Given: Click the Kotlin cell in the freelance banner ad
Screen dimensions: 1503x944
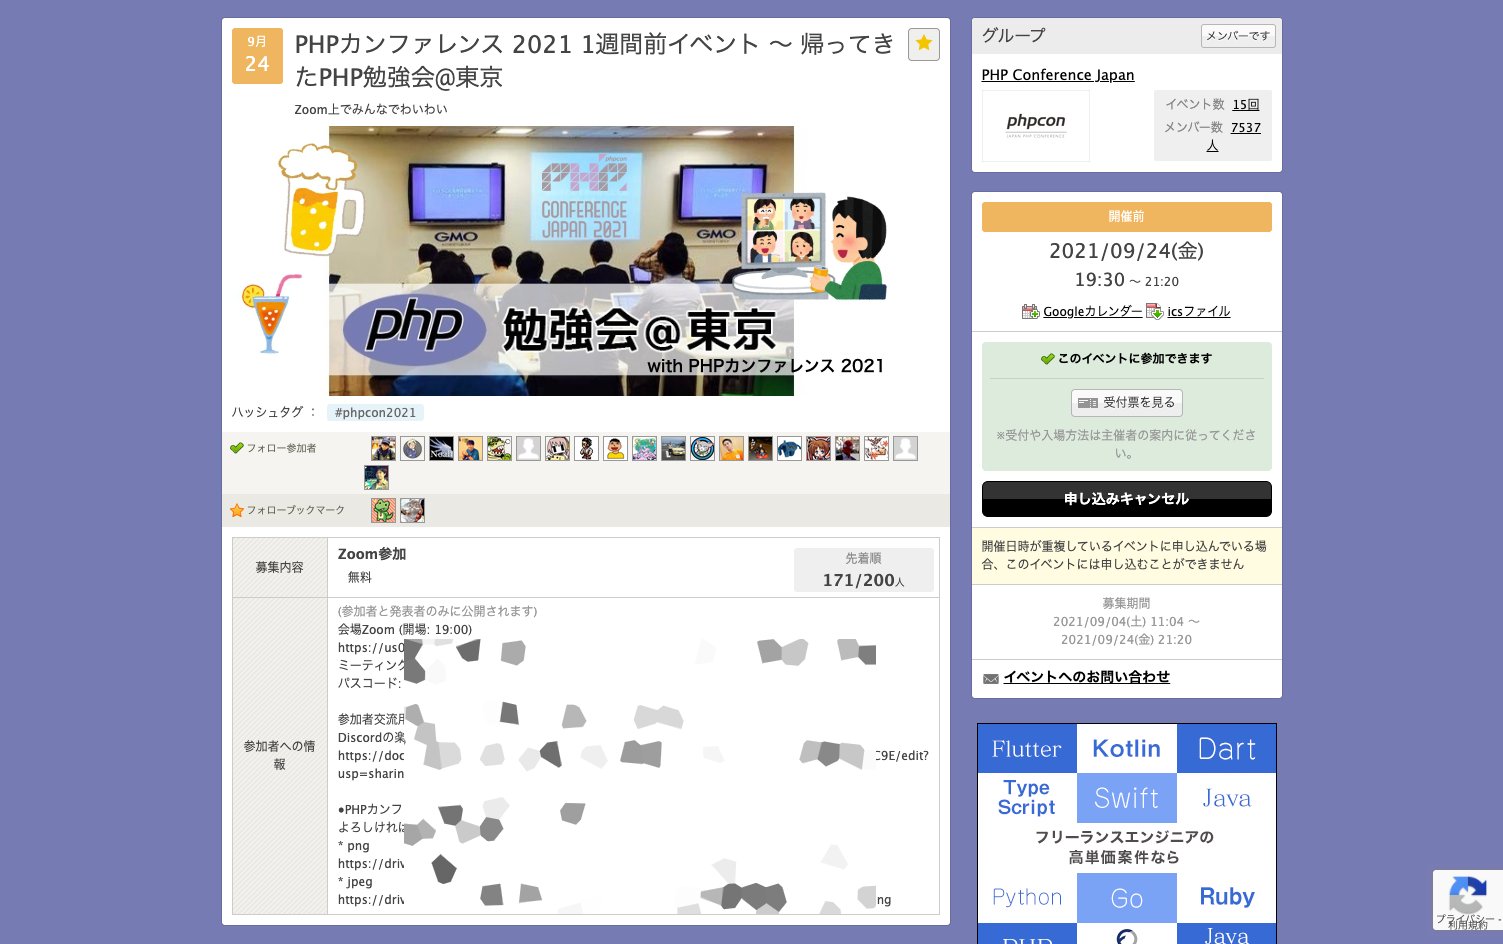Looking at the screenshot, I should point(1126,748).
